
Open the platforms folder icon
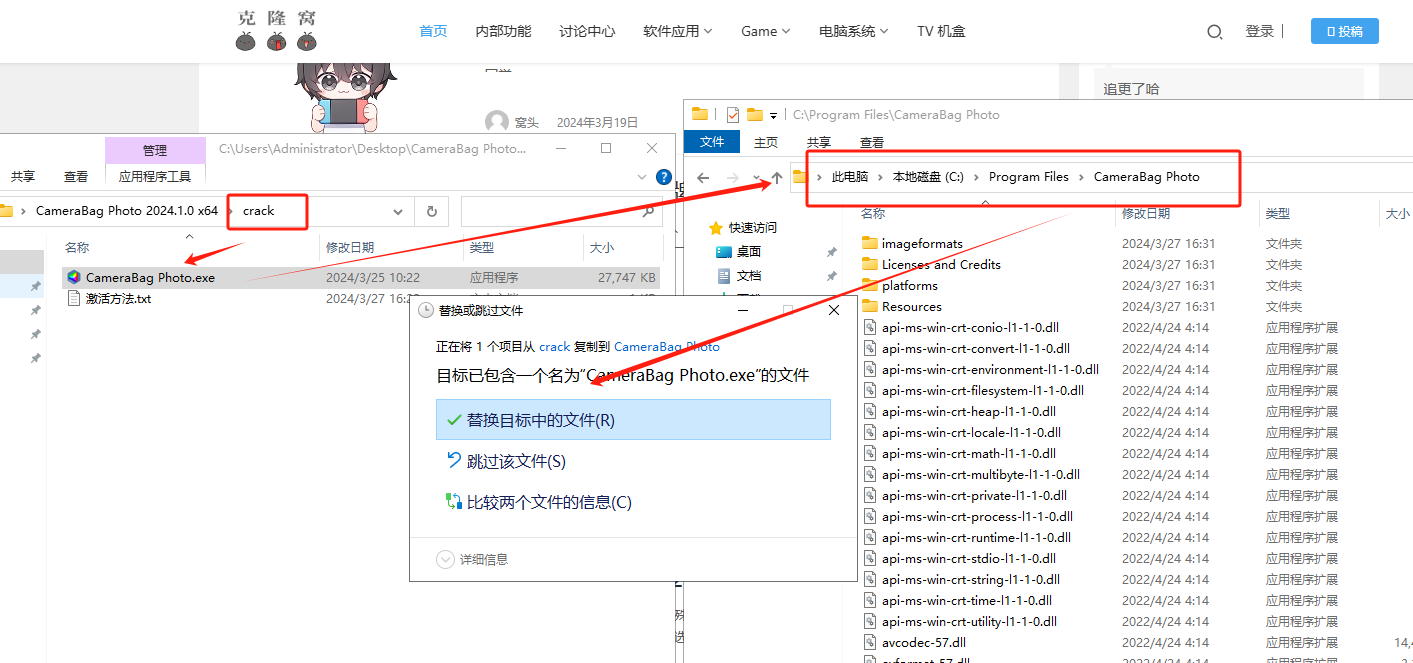point(869,285)
